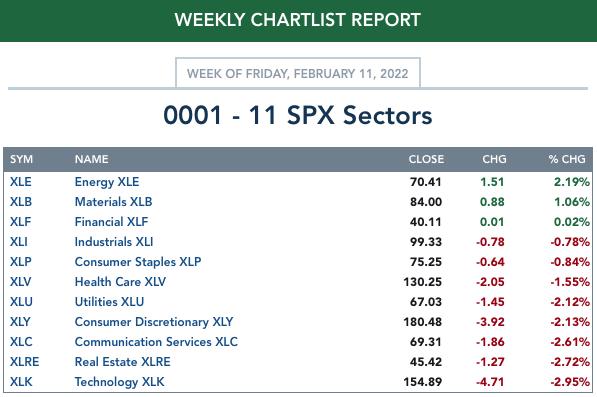Open Materials XLB name link

tap(113, 202)
